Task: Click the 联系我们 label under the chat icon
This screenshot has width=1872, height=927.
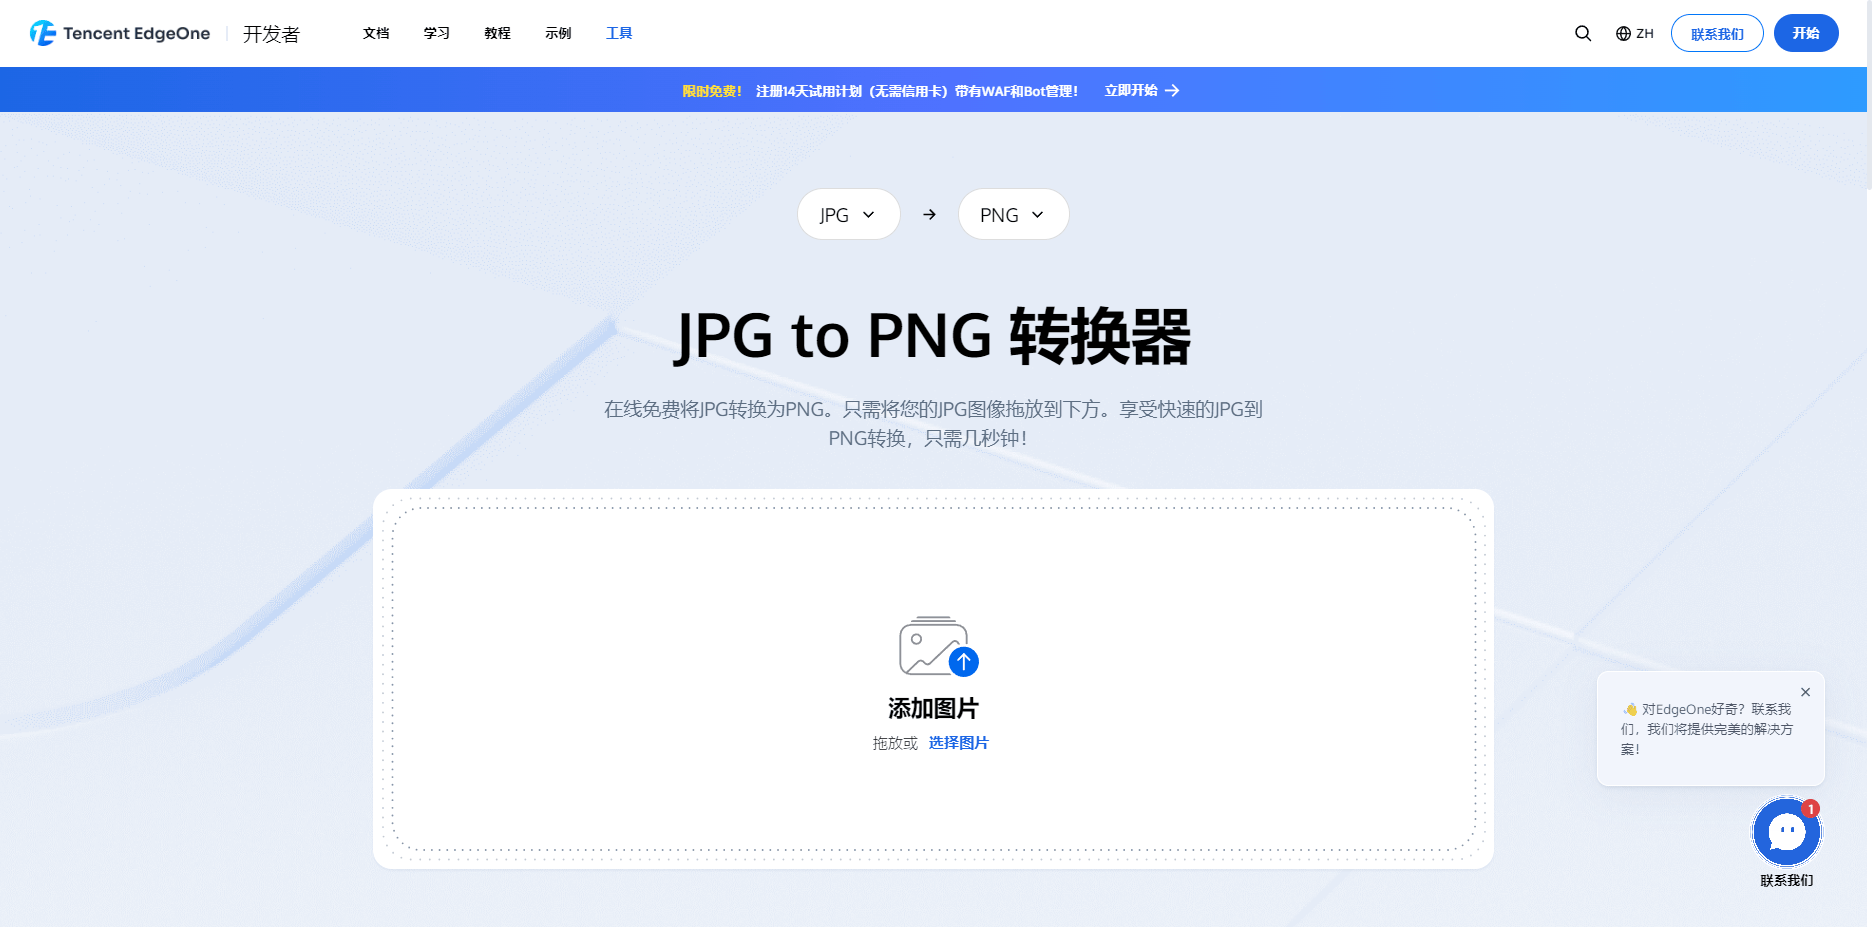Action: pos(1787,881)
